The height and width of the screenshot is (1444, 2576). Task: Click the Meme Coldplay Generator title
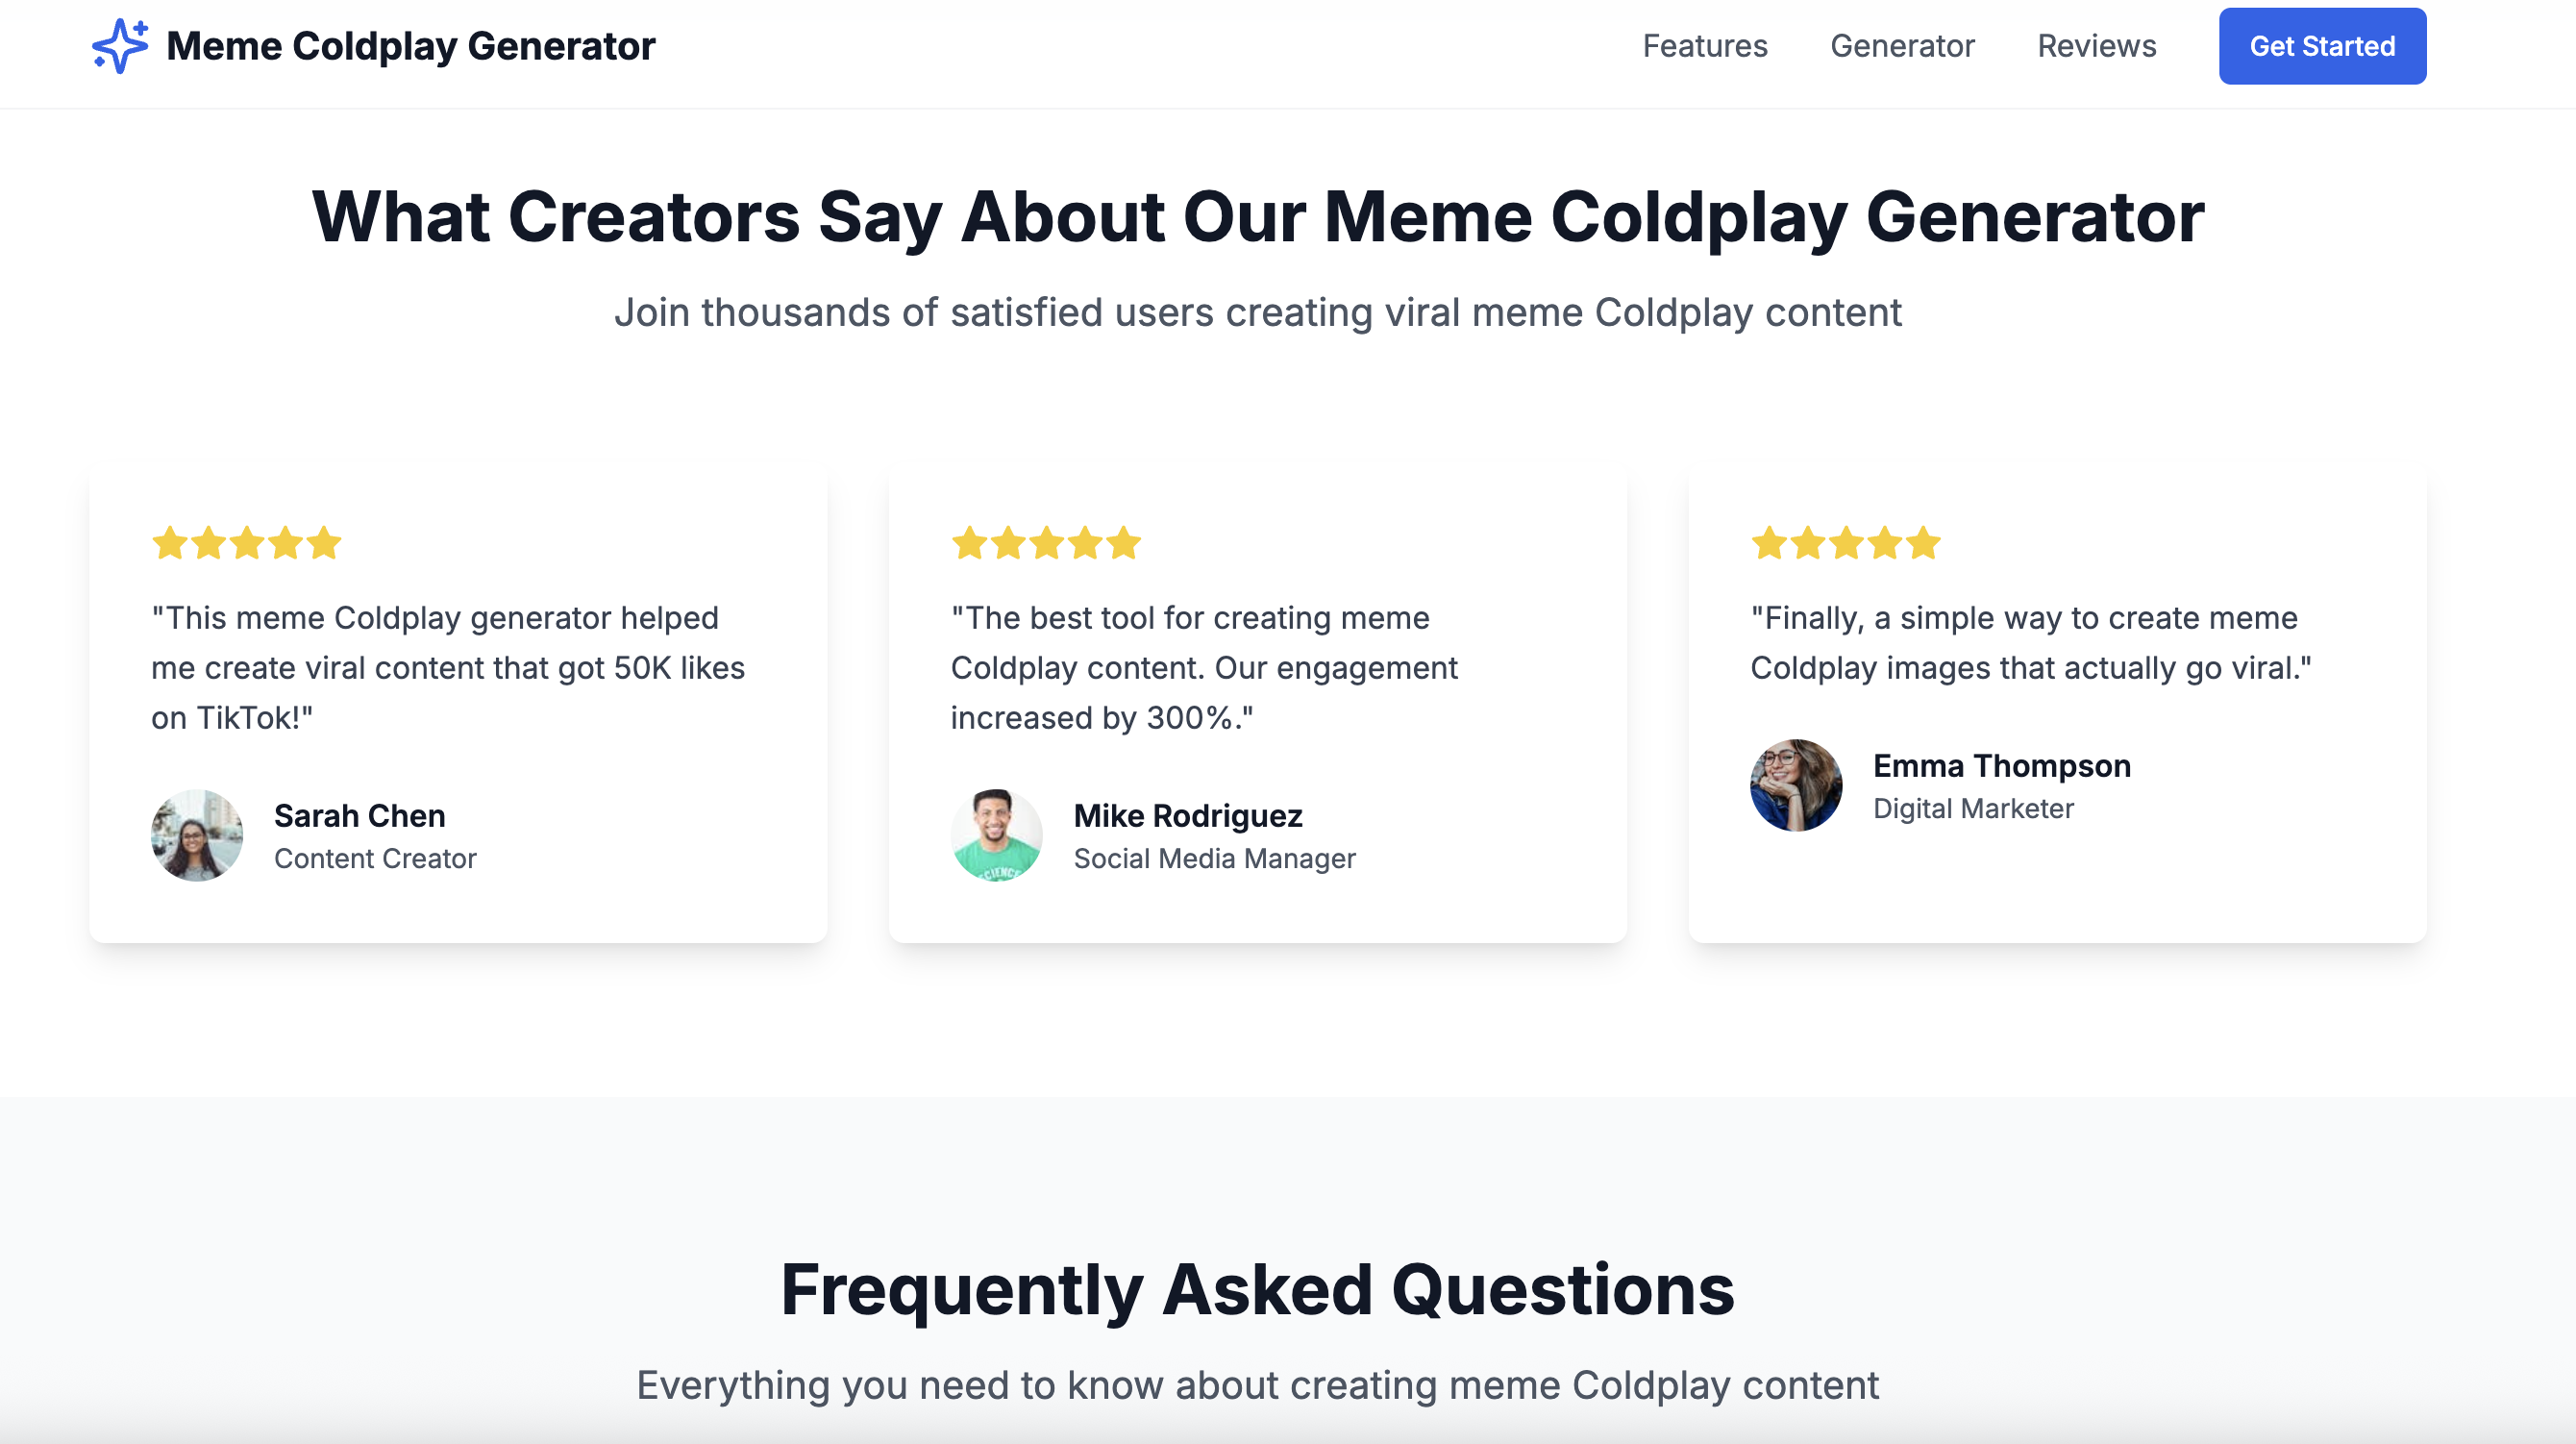[x=411, y=45]
